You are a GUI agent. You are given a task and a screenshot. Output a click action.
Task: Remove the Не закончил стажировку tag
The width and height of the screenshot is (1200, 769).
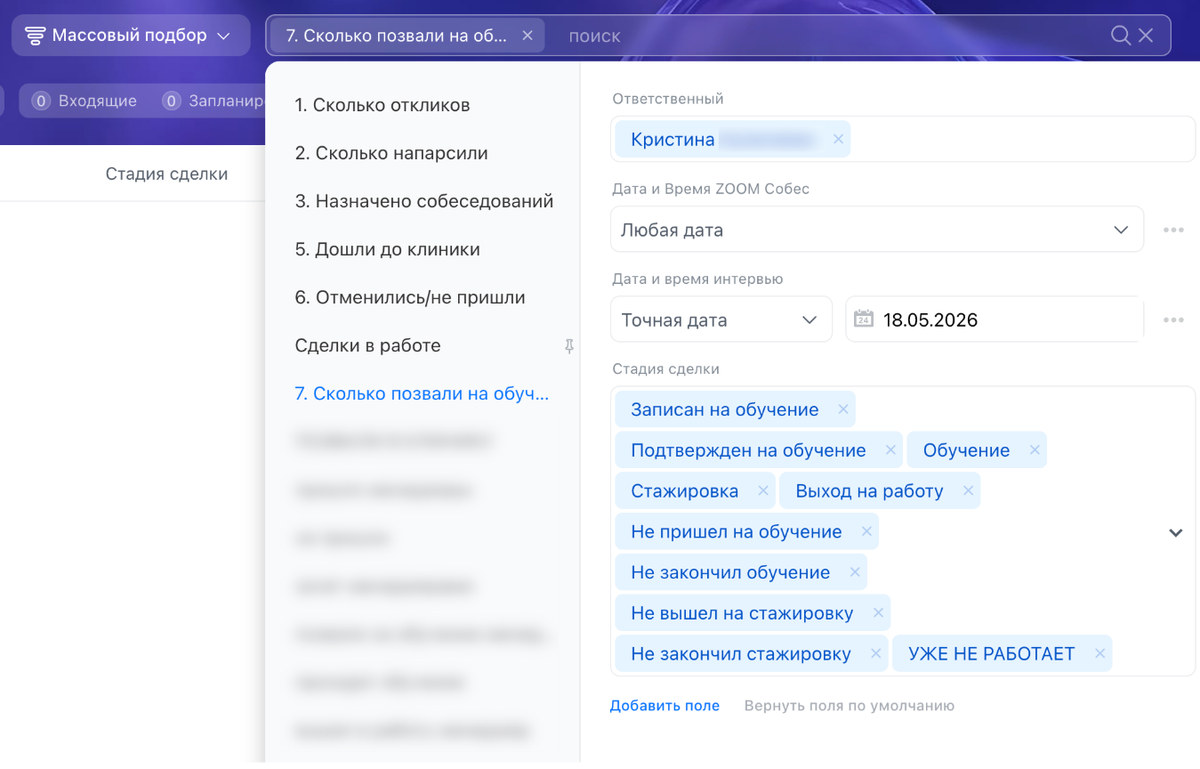click(x=876, y=654)
